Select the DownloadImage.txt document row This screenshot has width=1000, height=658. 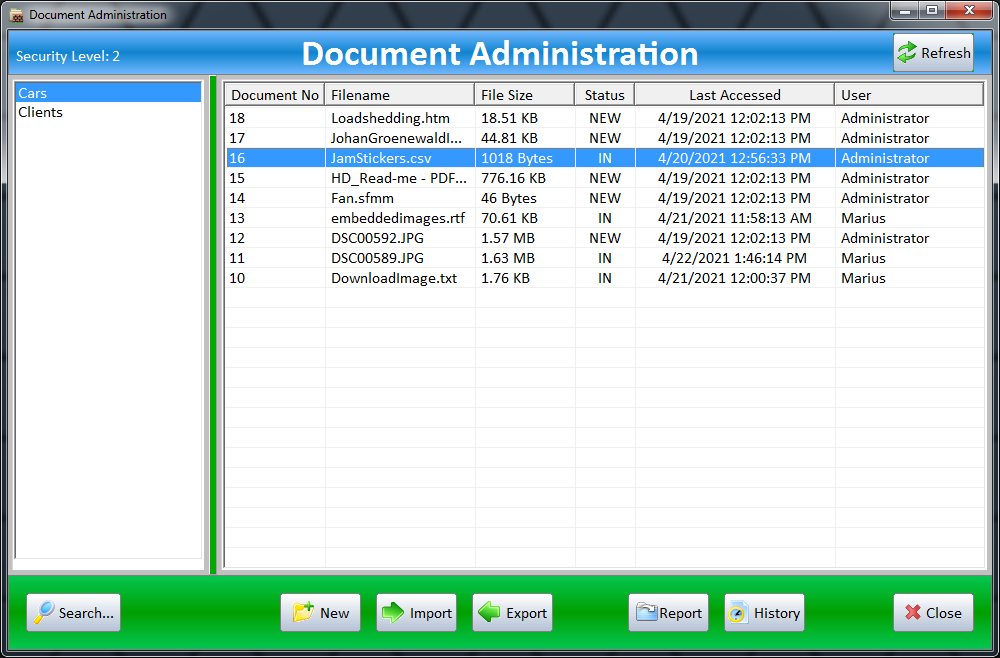(393, 278)
